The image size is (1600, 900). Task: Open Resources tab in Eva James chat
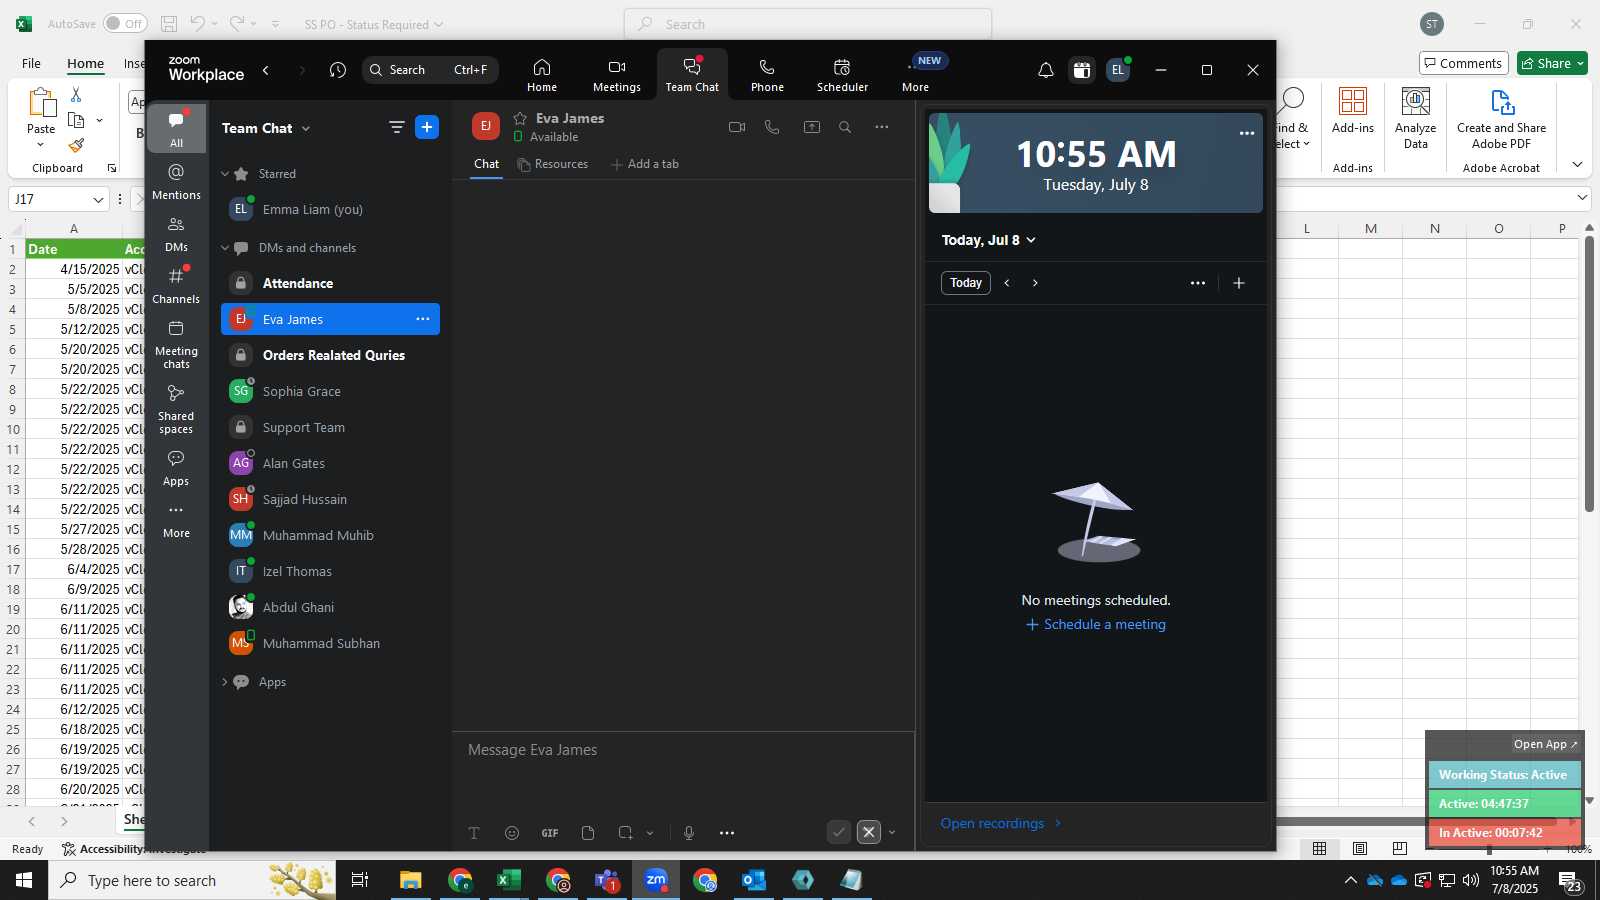[x=553, y=164]
